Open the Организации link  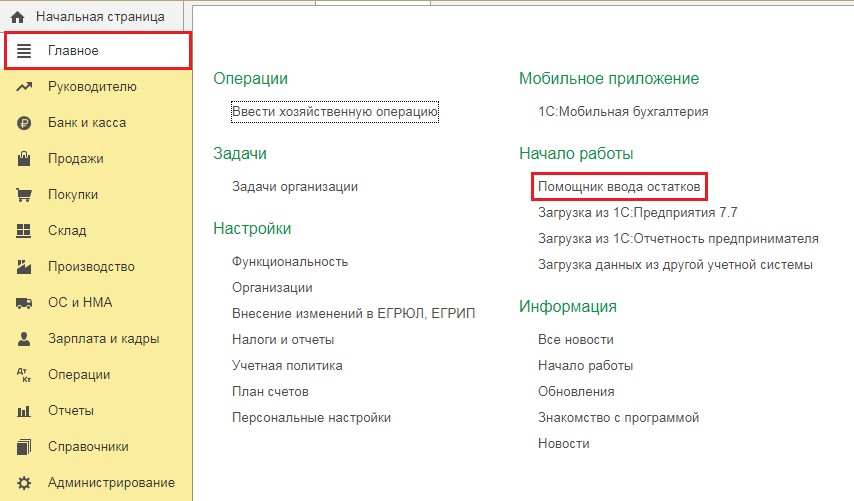[272, 288]
